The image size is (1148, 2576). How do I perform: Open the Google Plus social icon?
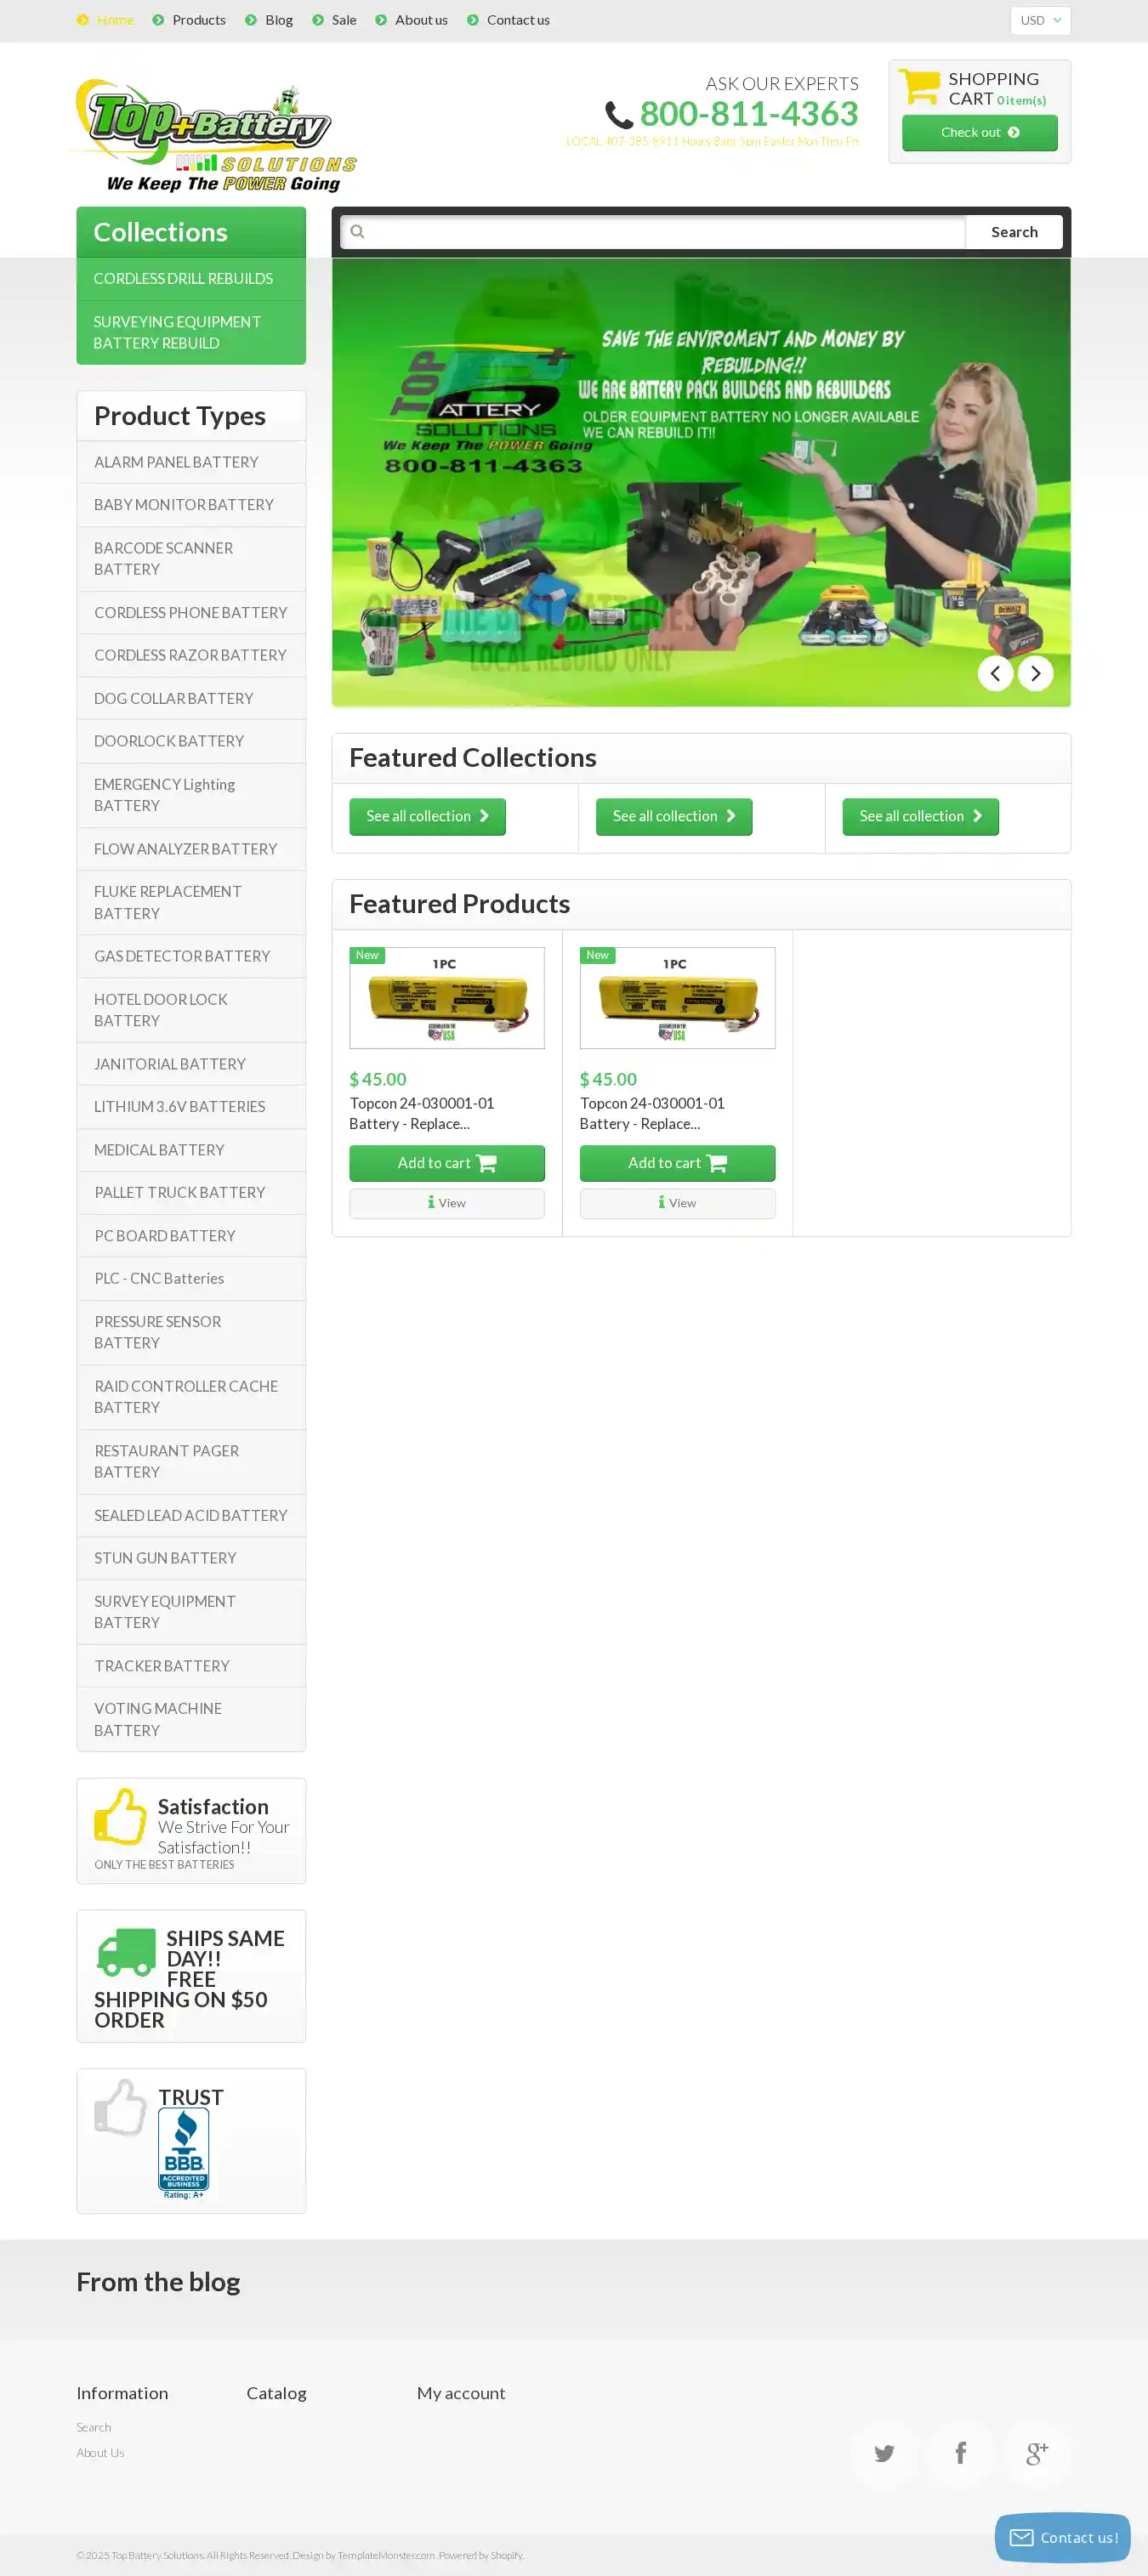tap(1037, 2453)
